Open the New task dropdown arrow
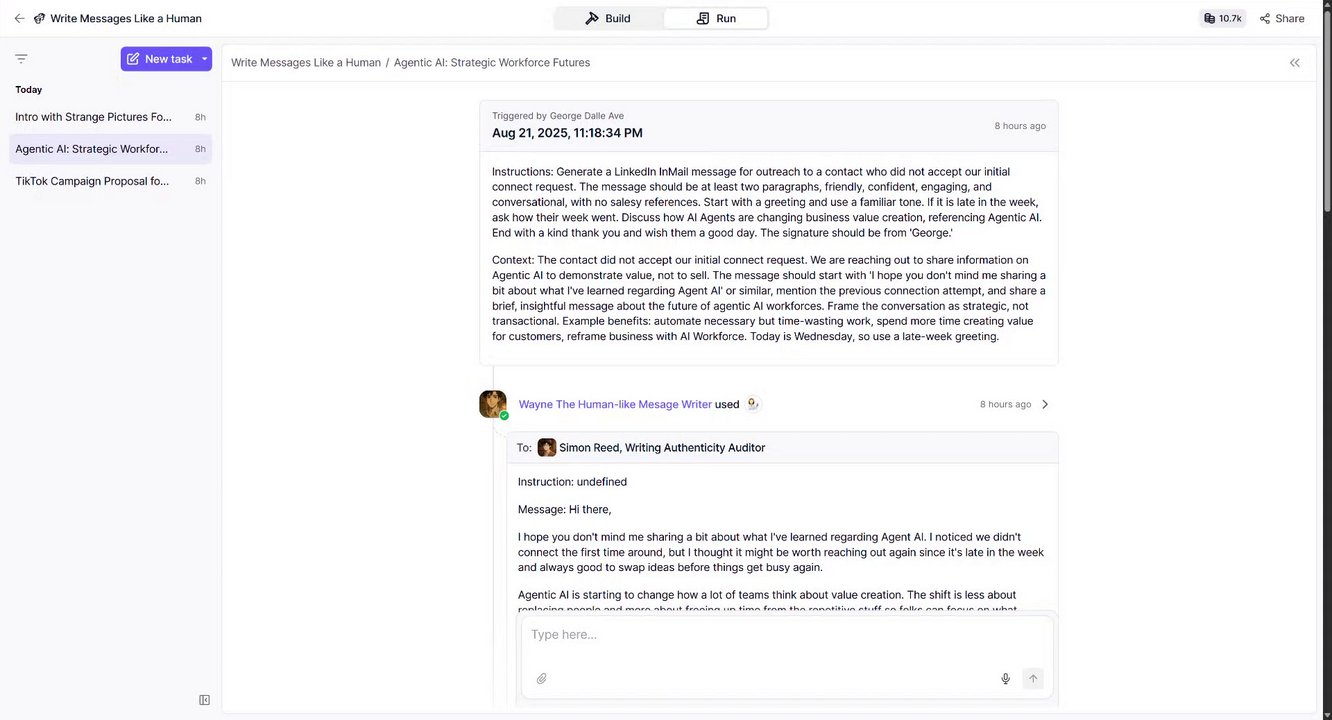The image size is (1332, 720). point(204,59)
